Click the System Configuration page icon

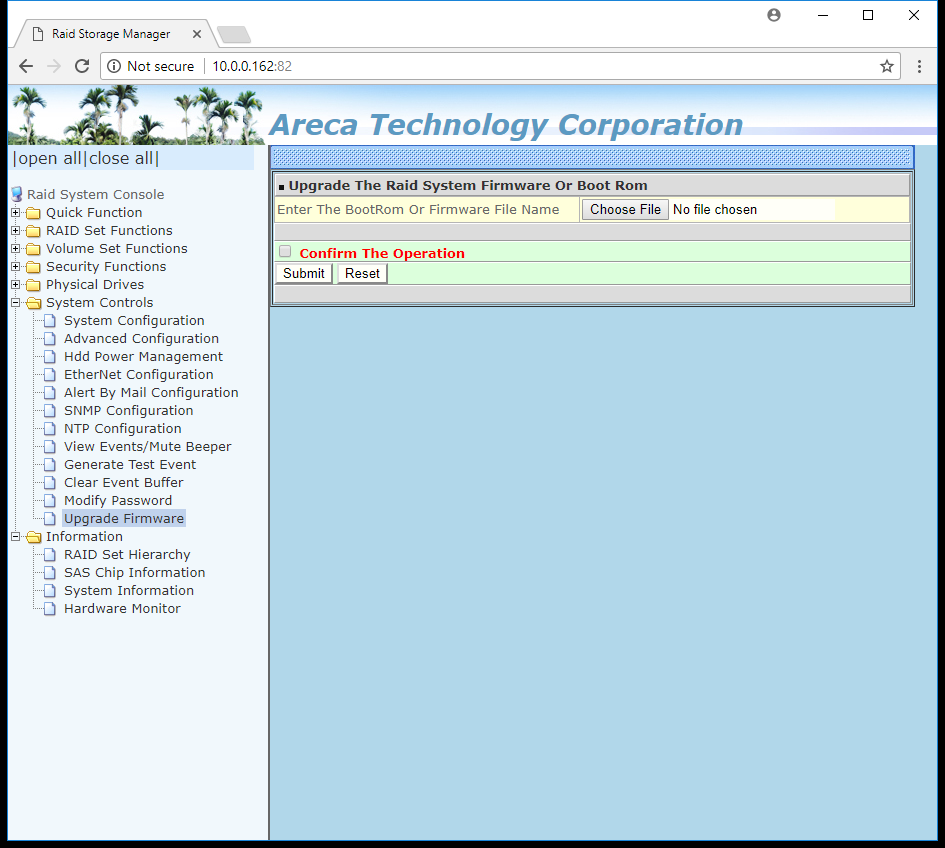tap(50, 321)
